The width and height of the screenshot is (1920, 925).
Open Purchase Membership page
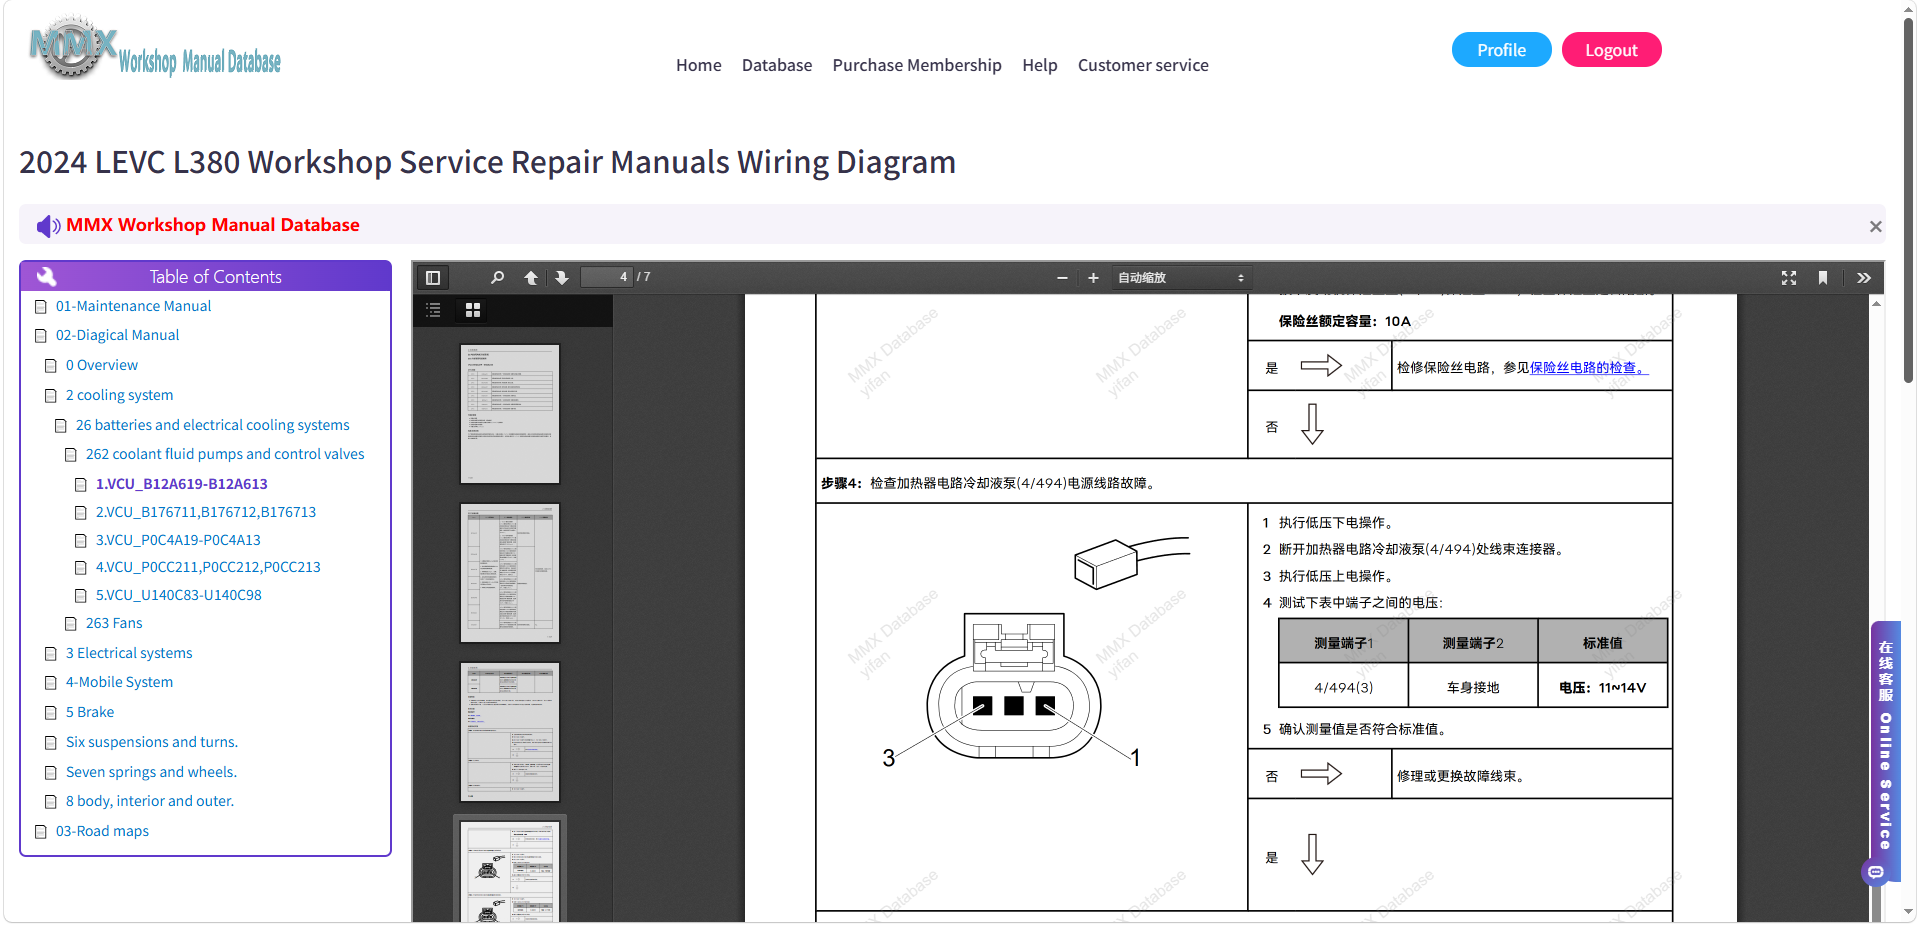(917, 65)
